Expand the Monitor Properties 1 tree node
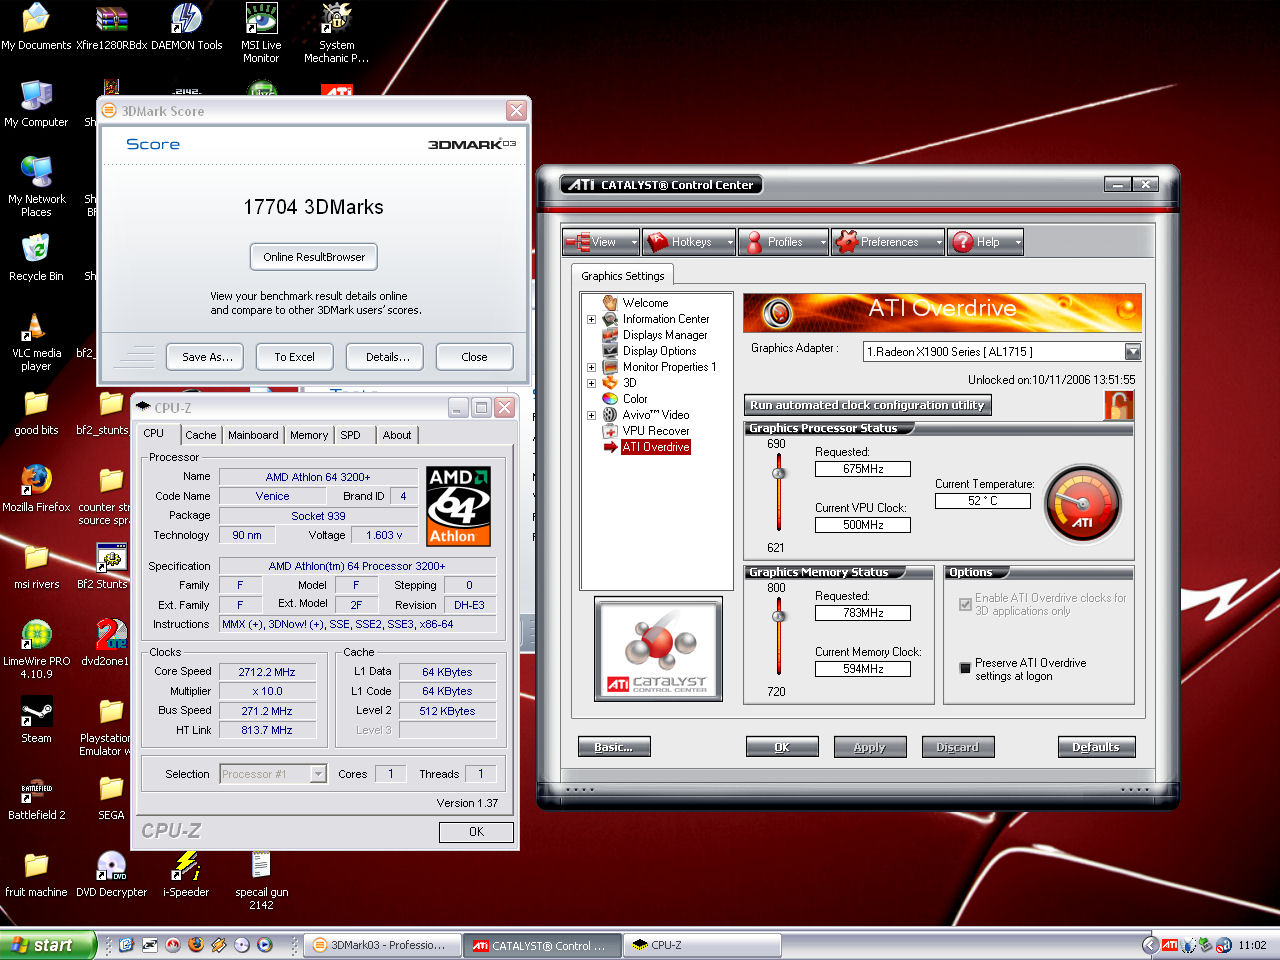Viewport: 1280px width, 960px height. 591,367
